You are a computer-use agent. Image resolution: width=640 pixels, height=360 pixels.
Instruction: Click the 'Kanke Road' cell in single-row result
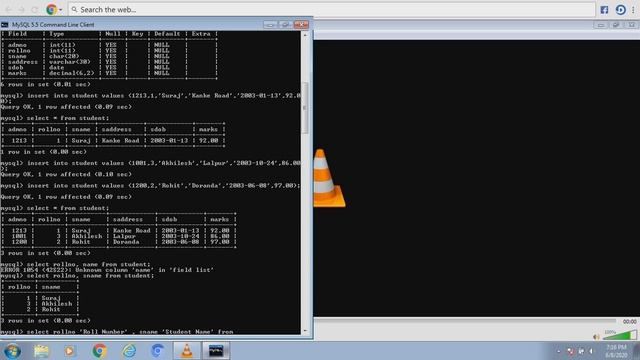[120, 140]
